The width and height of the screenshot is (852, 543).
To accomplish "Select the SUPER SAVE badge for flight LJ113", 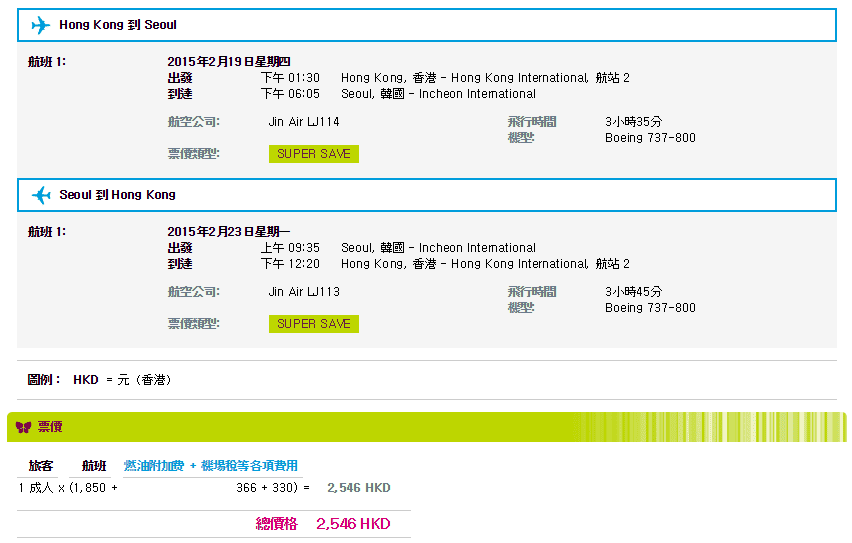I will tap(313, 324).
